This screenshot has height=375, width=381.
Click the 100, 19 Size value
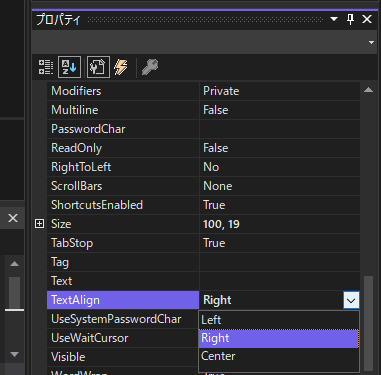[280, 224]
